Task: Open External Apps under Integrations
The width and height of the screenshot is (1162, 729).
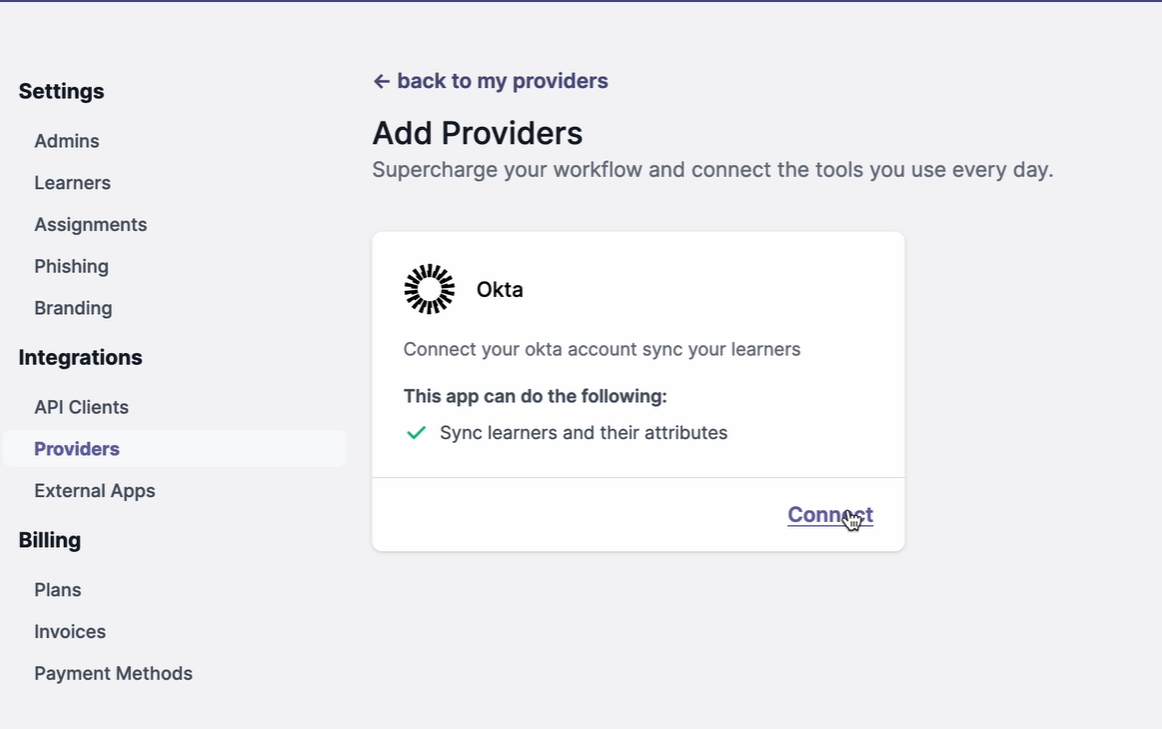Action: click(95, 491)
